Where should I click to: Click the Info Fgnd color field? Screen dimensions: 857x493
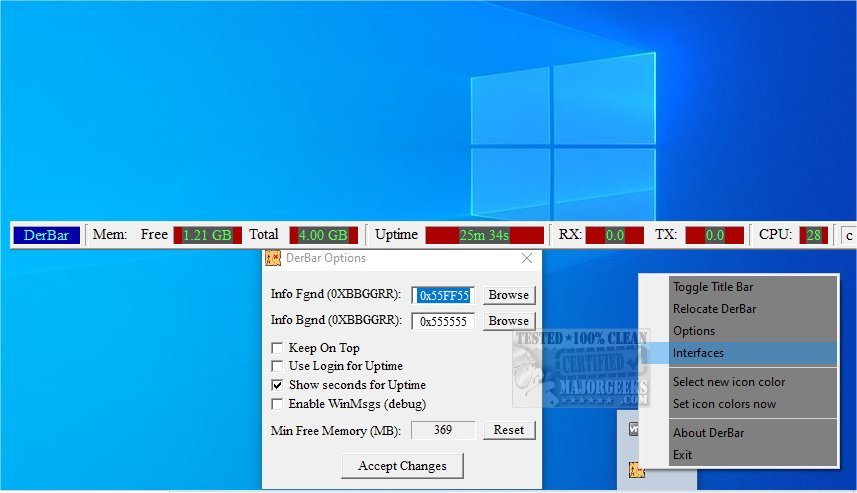point(443,296)
